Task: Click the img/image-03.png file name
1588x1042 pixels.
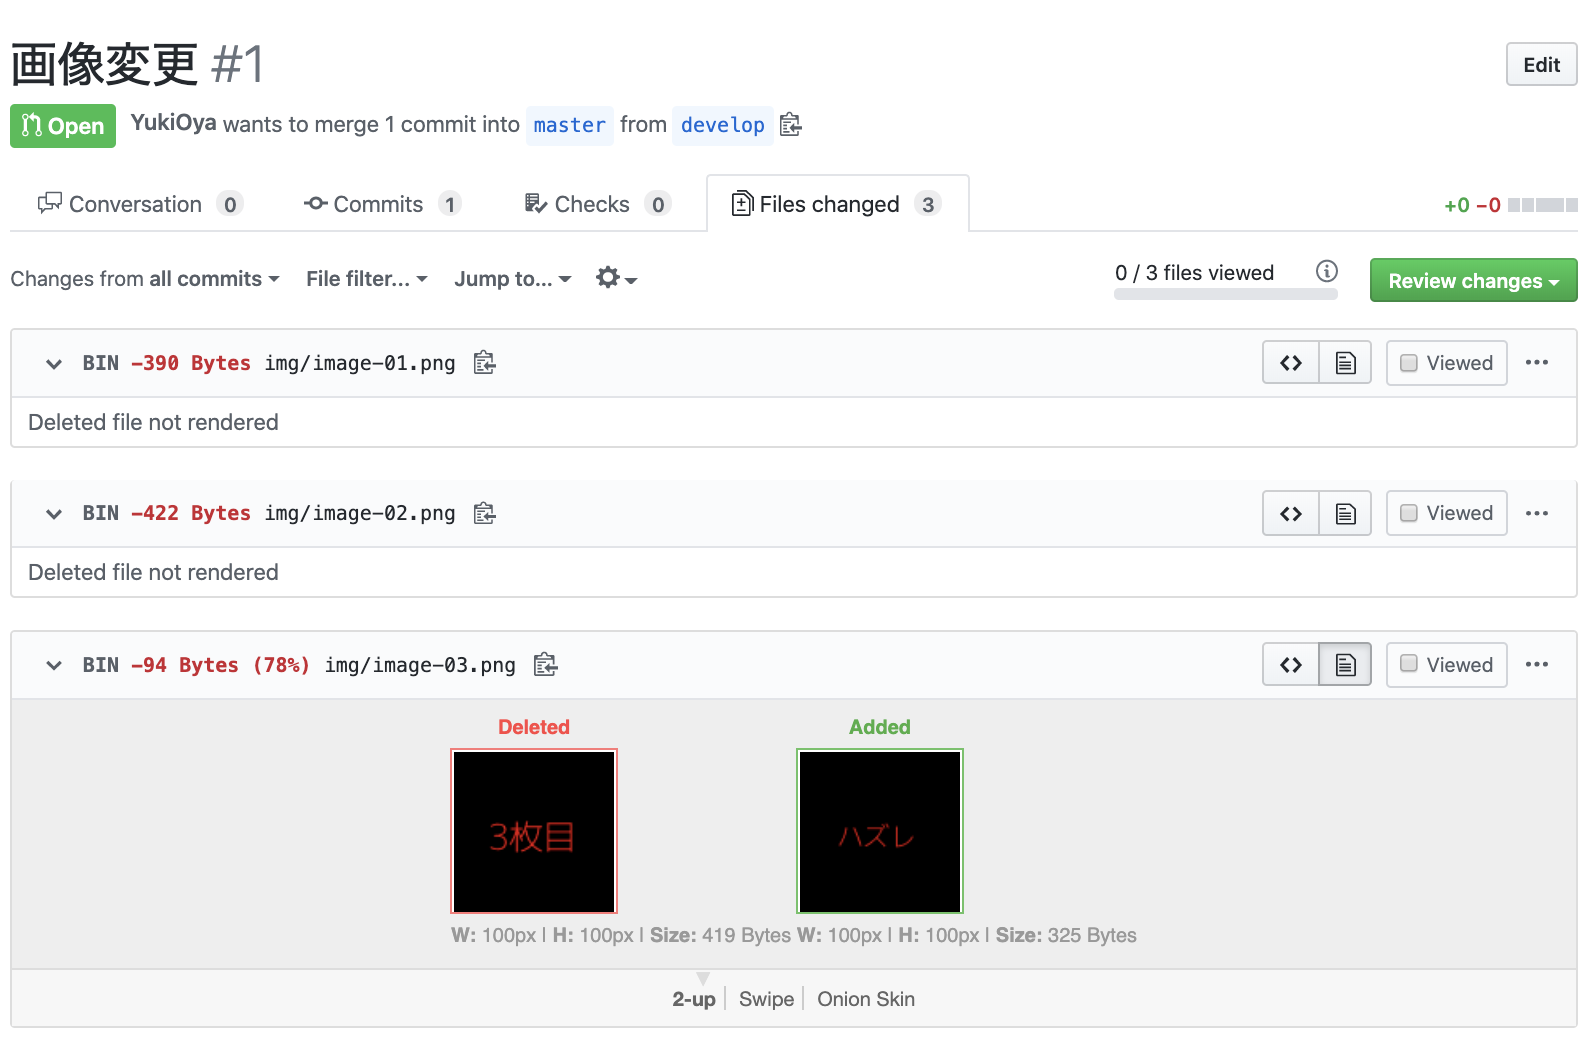Action: tap(420, 665)
